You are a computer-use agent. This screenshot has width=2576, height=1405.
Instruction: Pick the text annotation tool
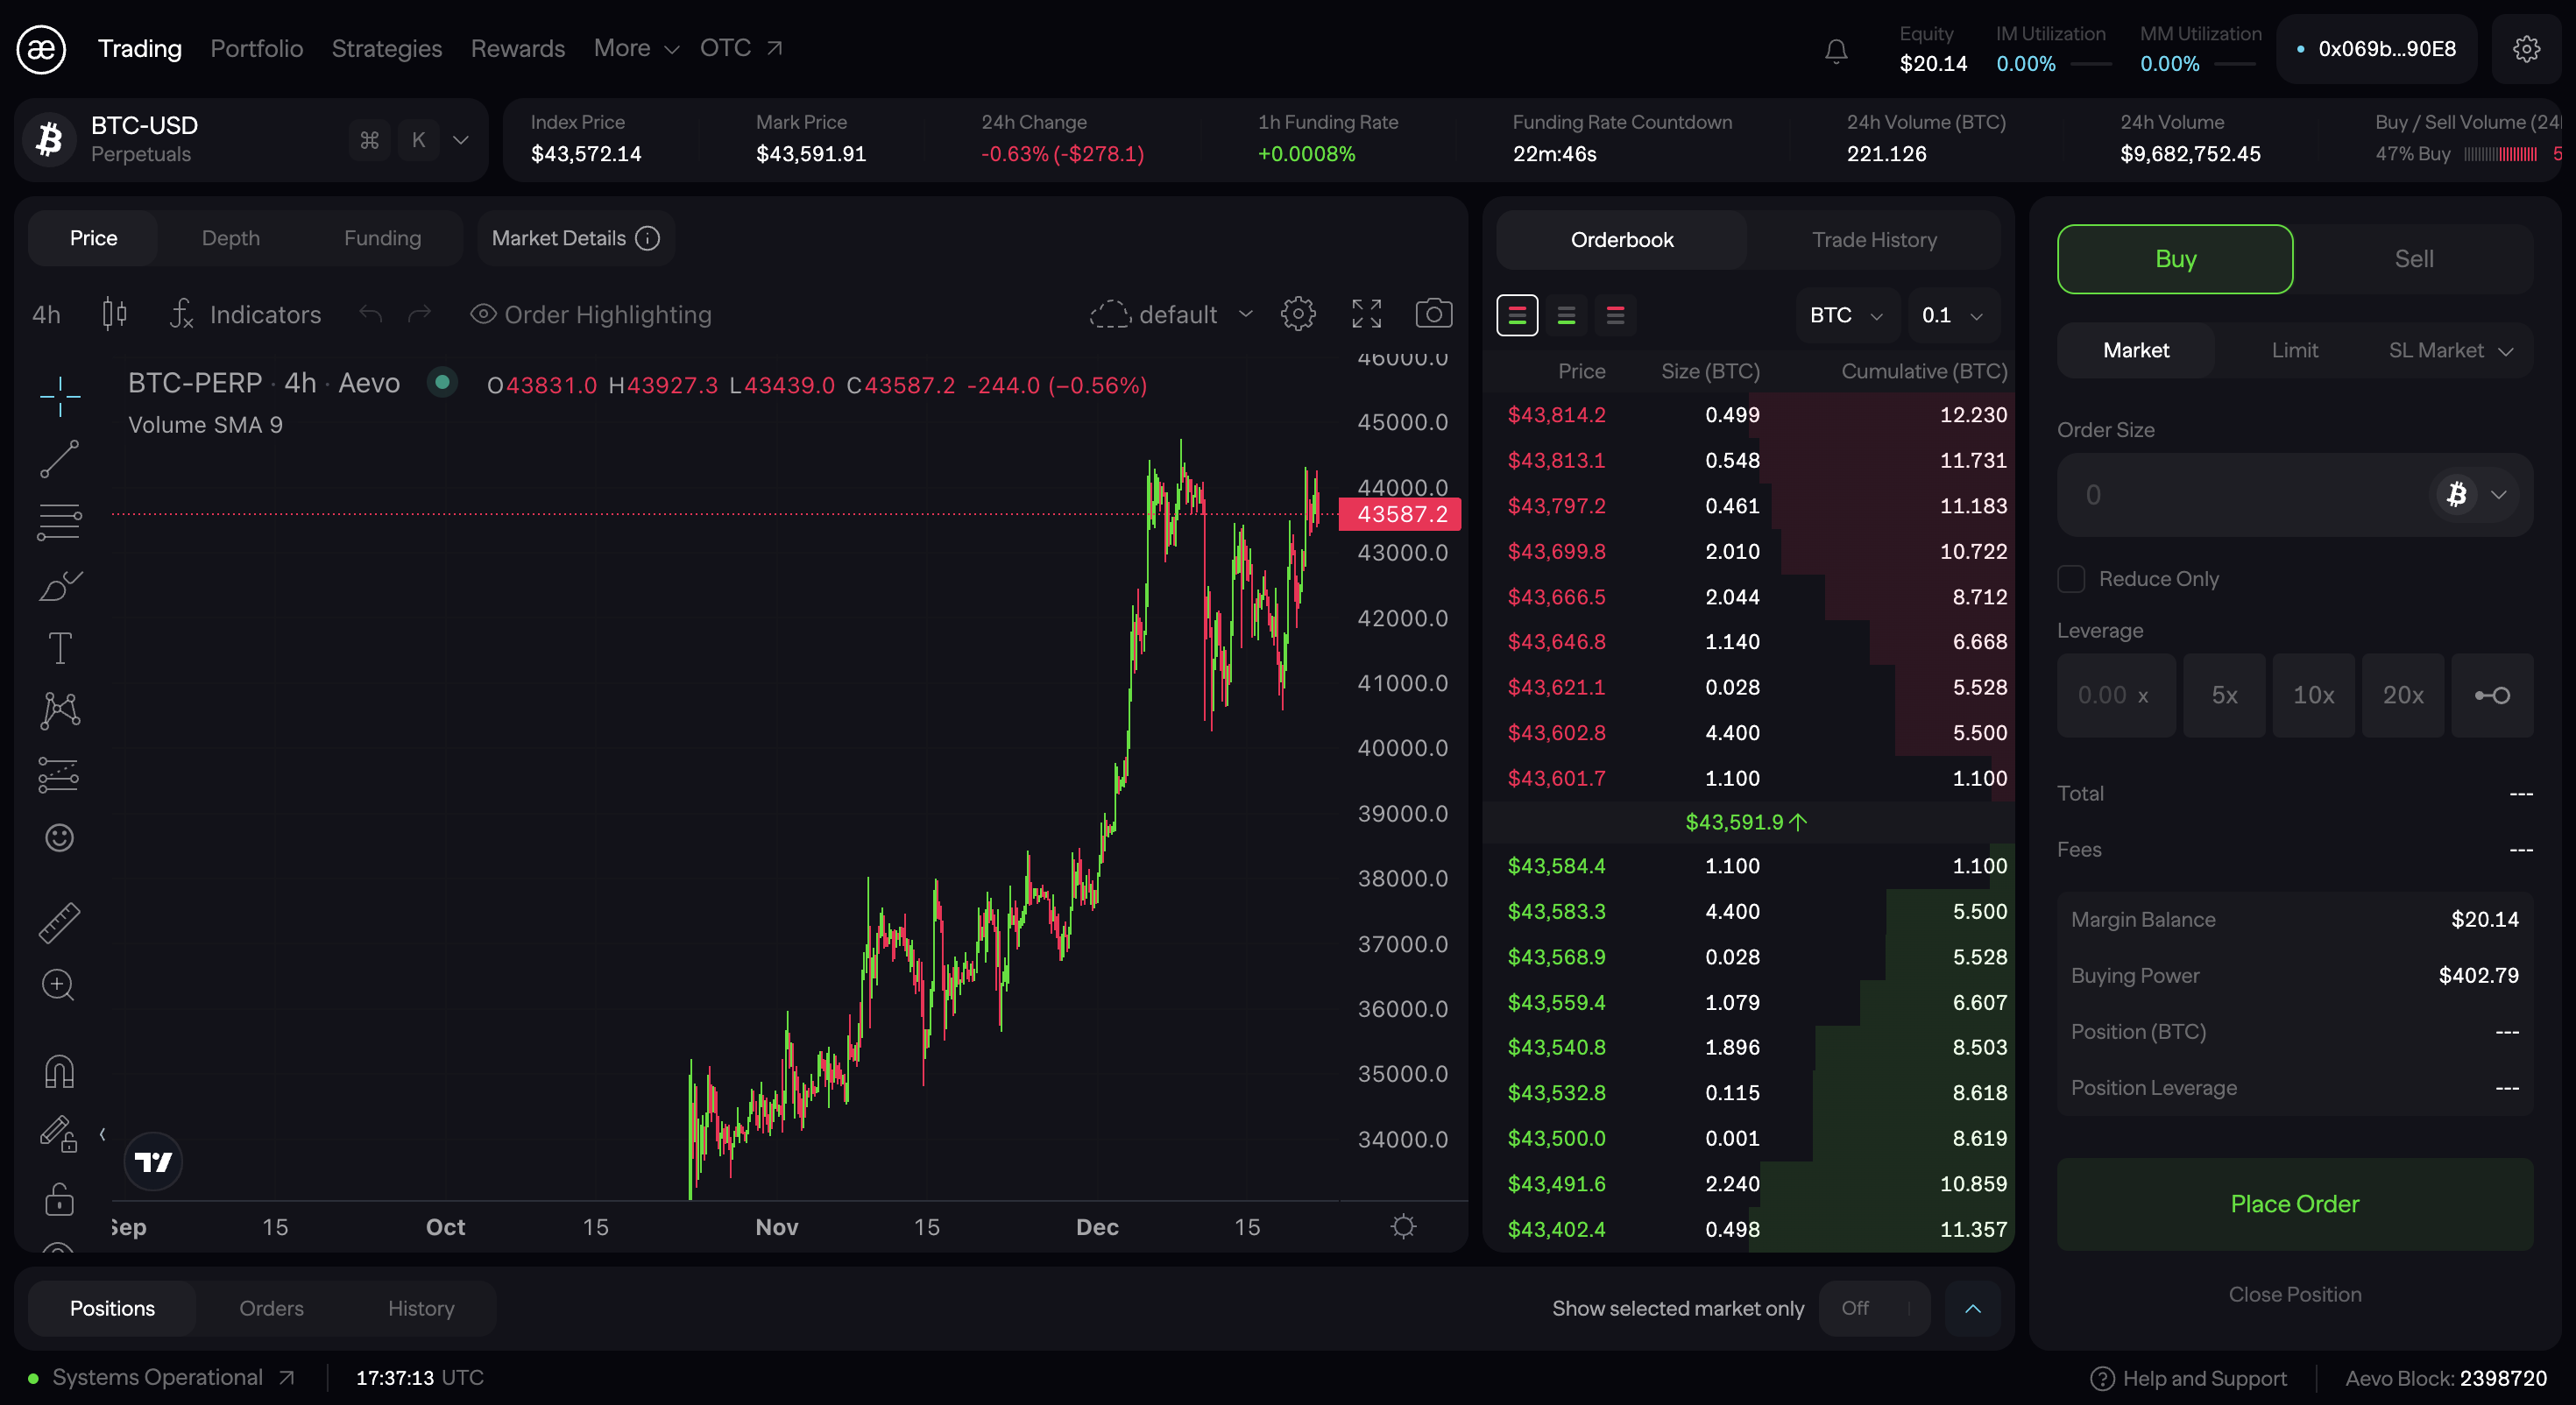(x=59, y=647)
